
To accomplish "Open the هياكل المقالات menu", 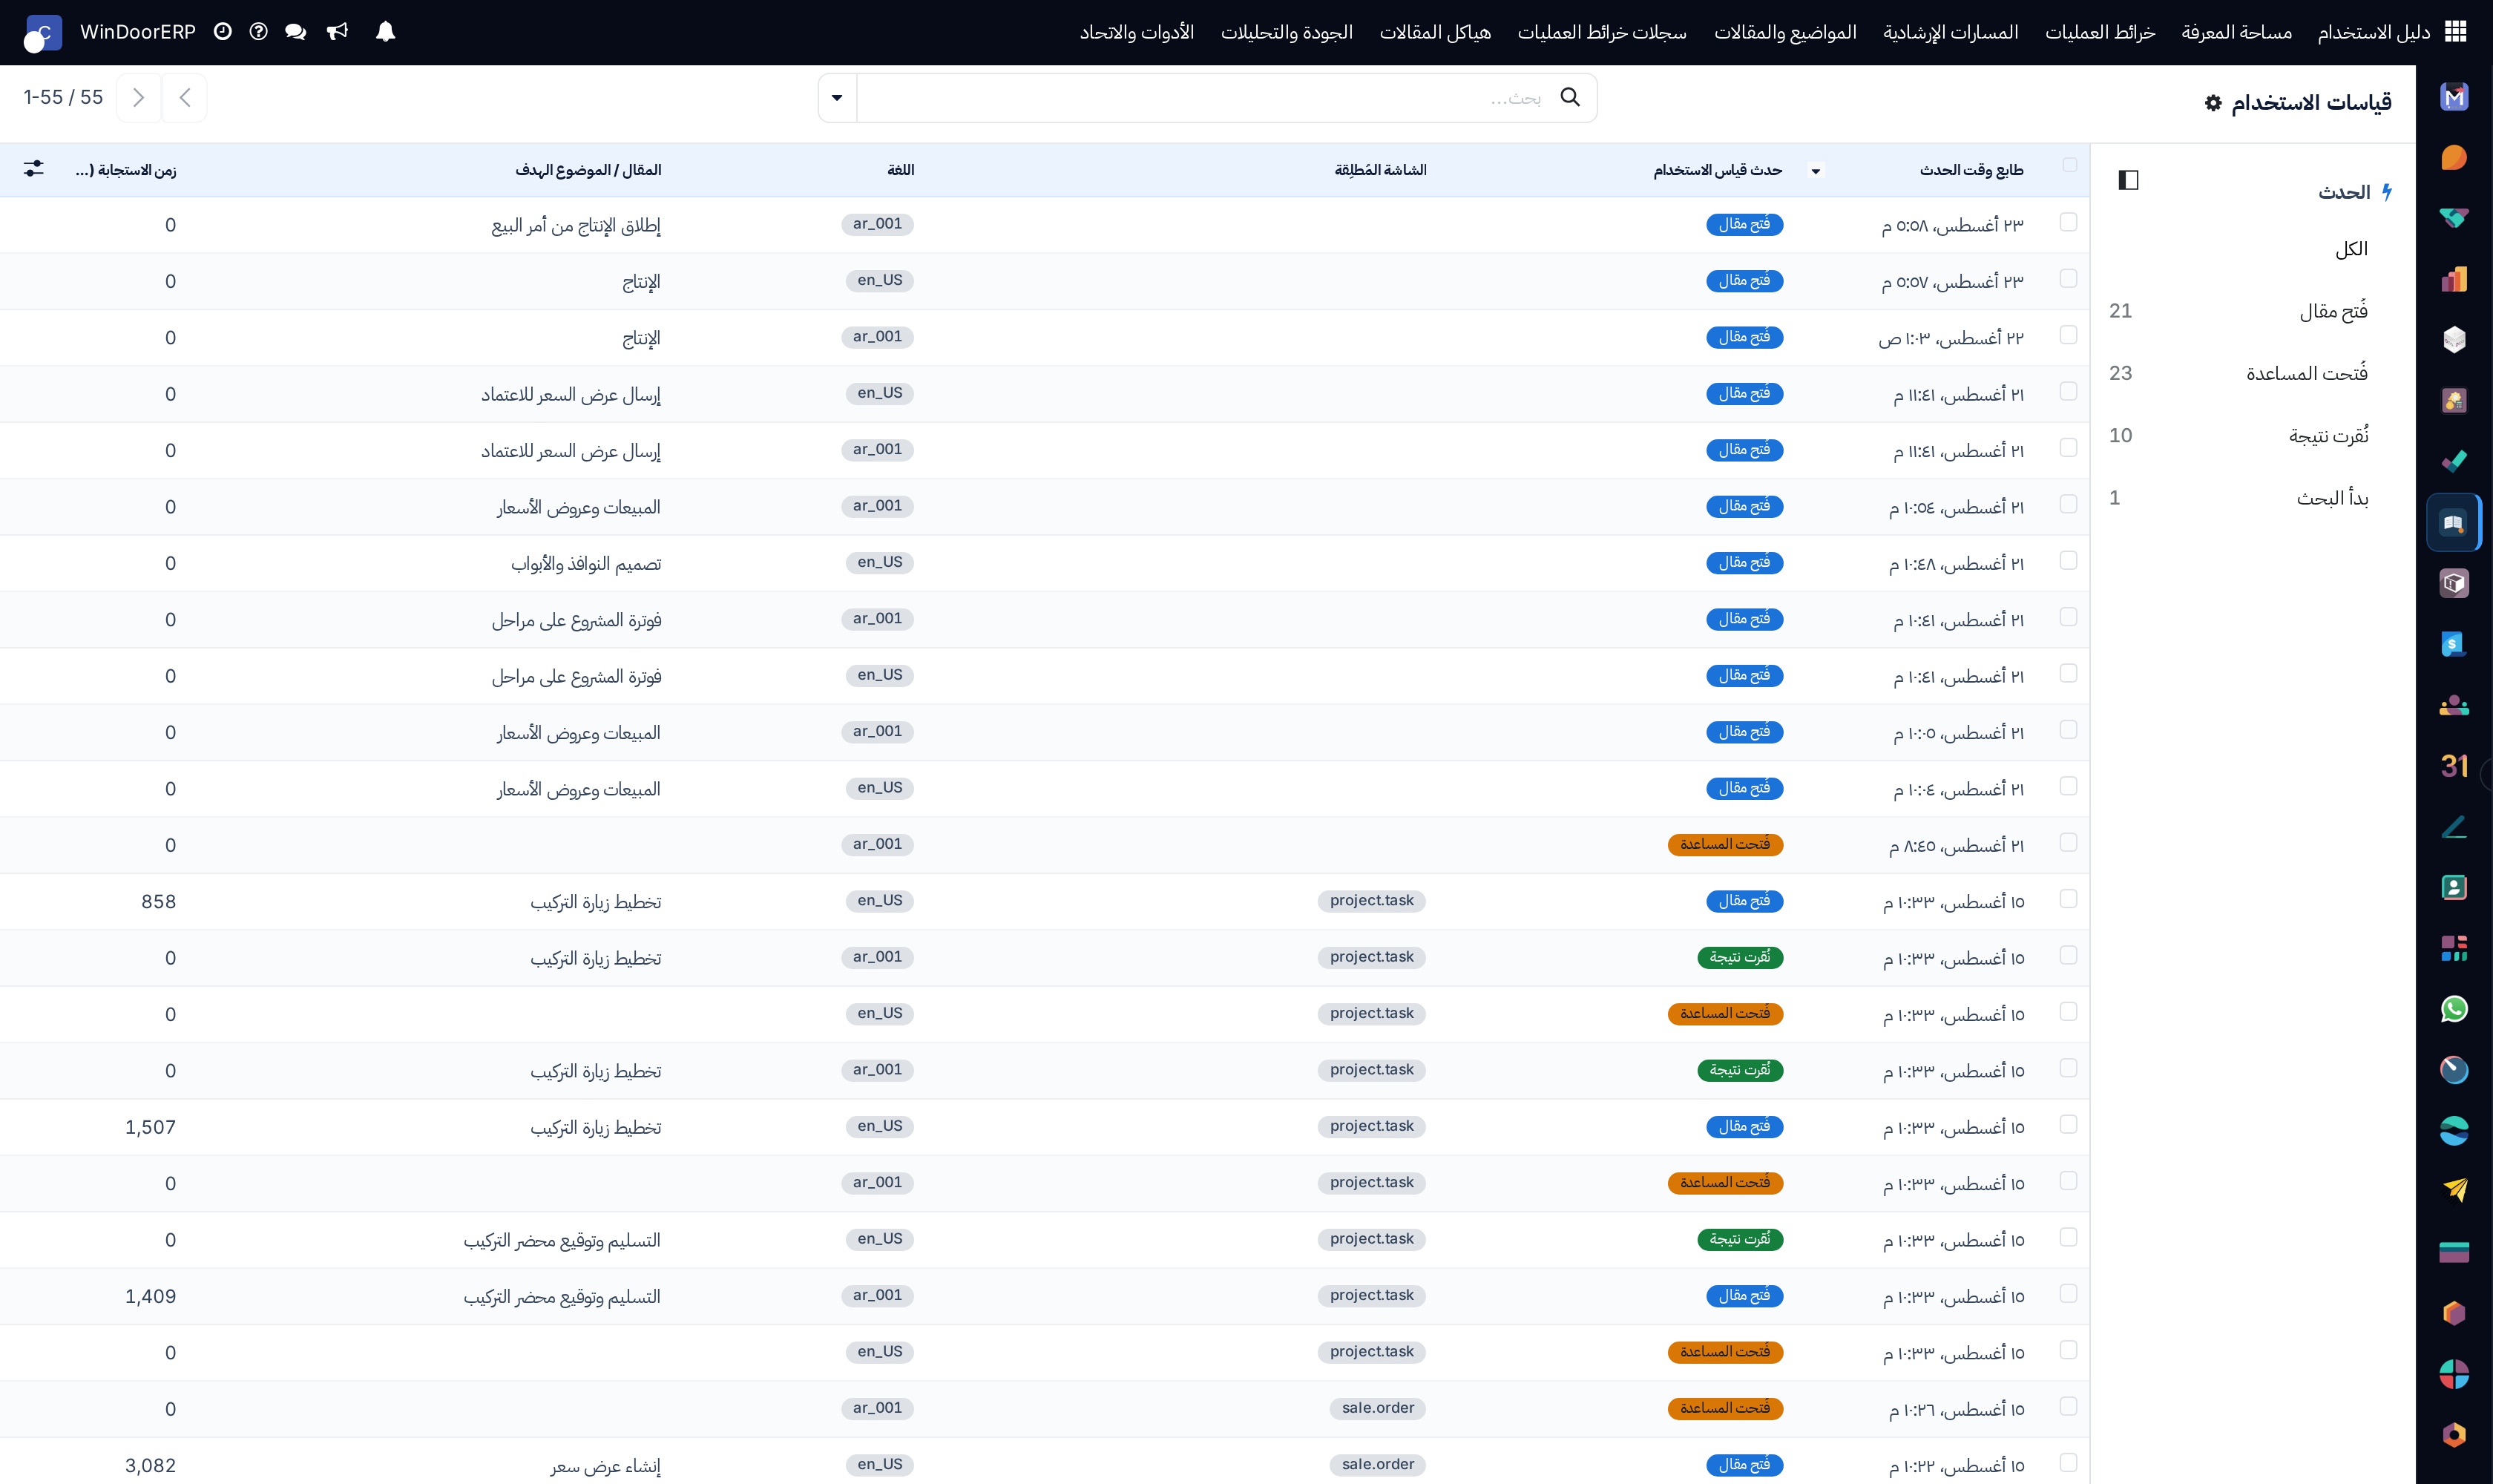I will pyautogui.click(x=1435, y=32).
